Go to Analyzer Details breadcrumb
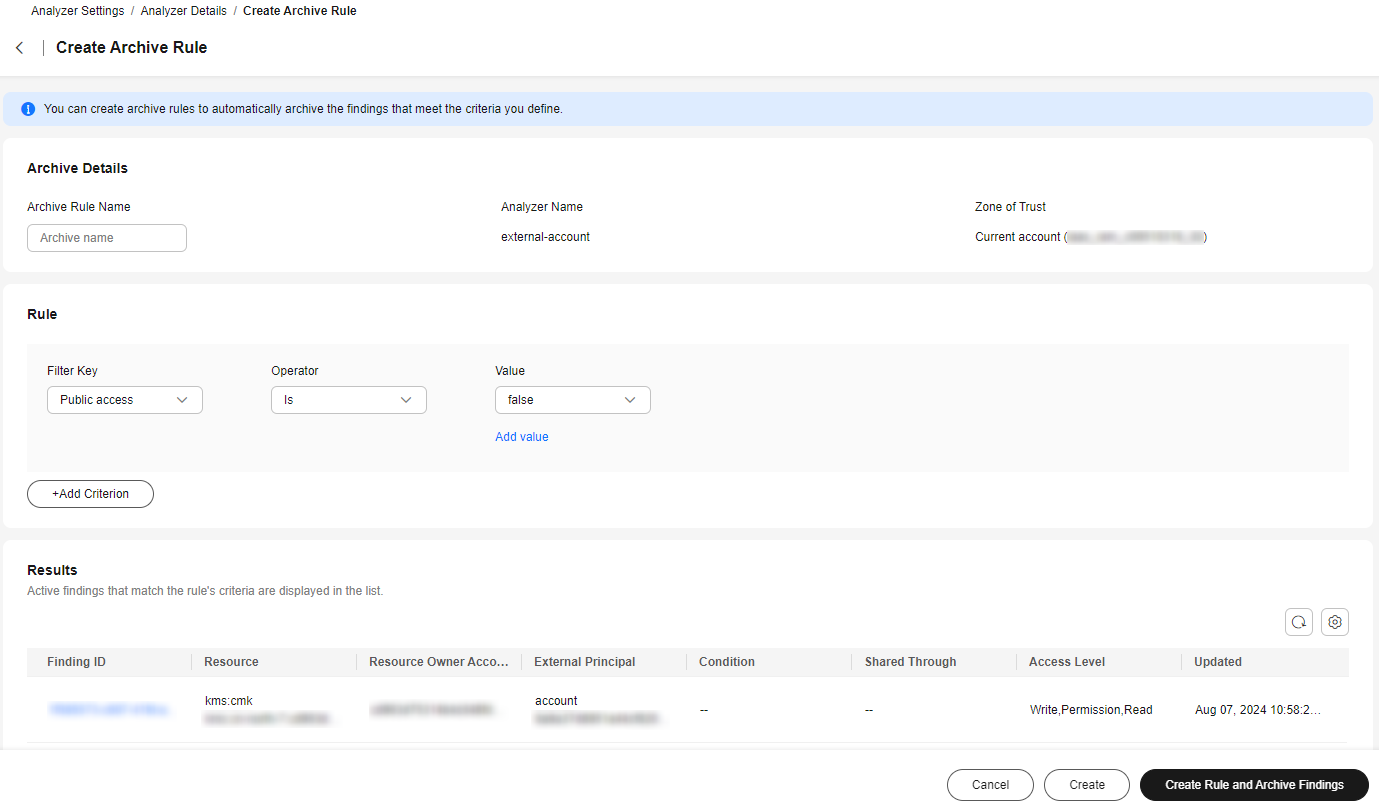Screen dimensions: 1379x812 pyautogui.click(x=183, y=11)
